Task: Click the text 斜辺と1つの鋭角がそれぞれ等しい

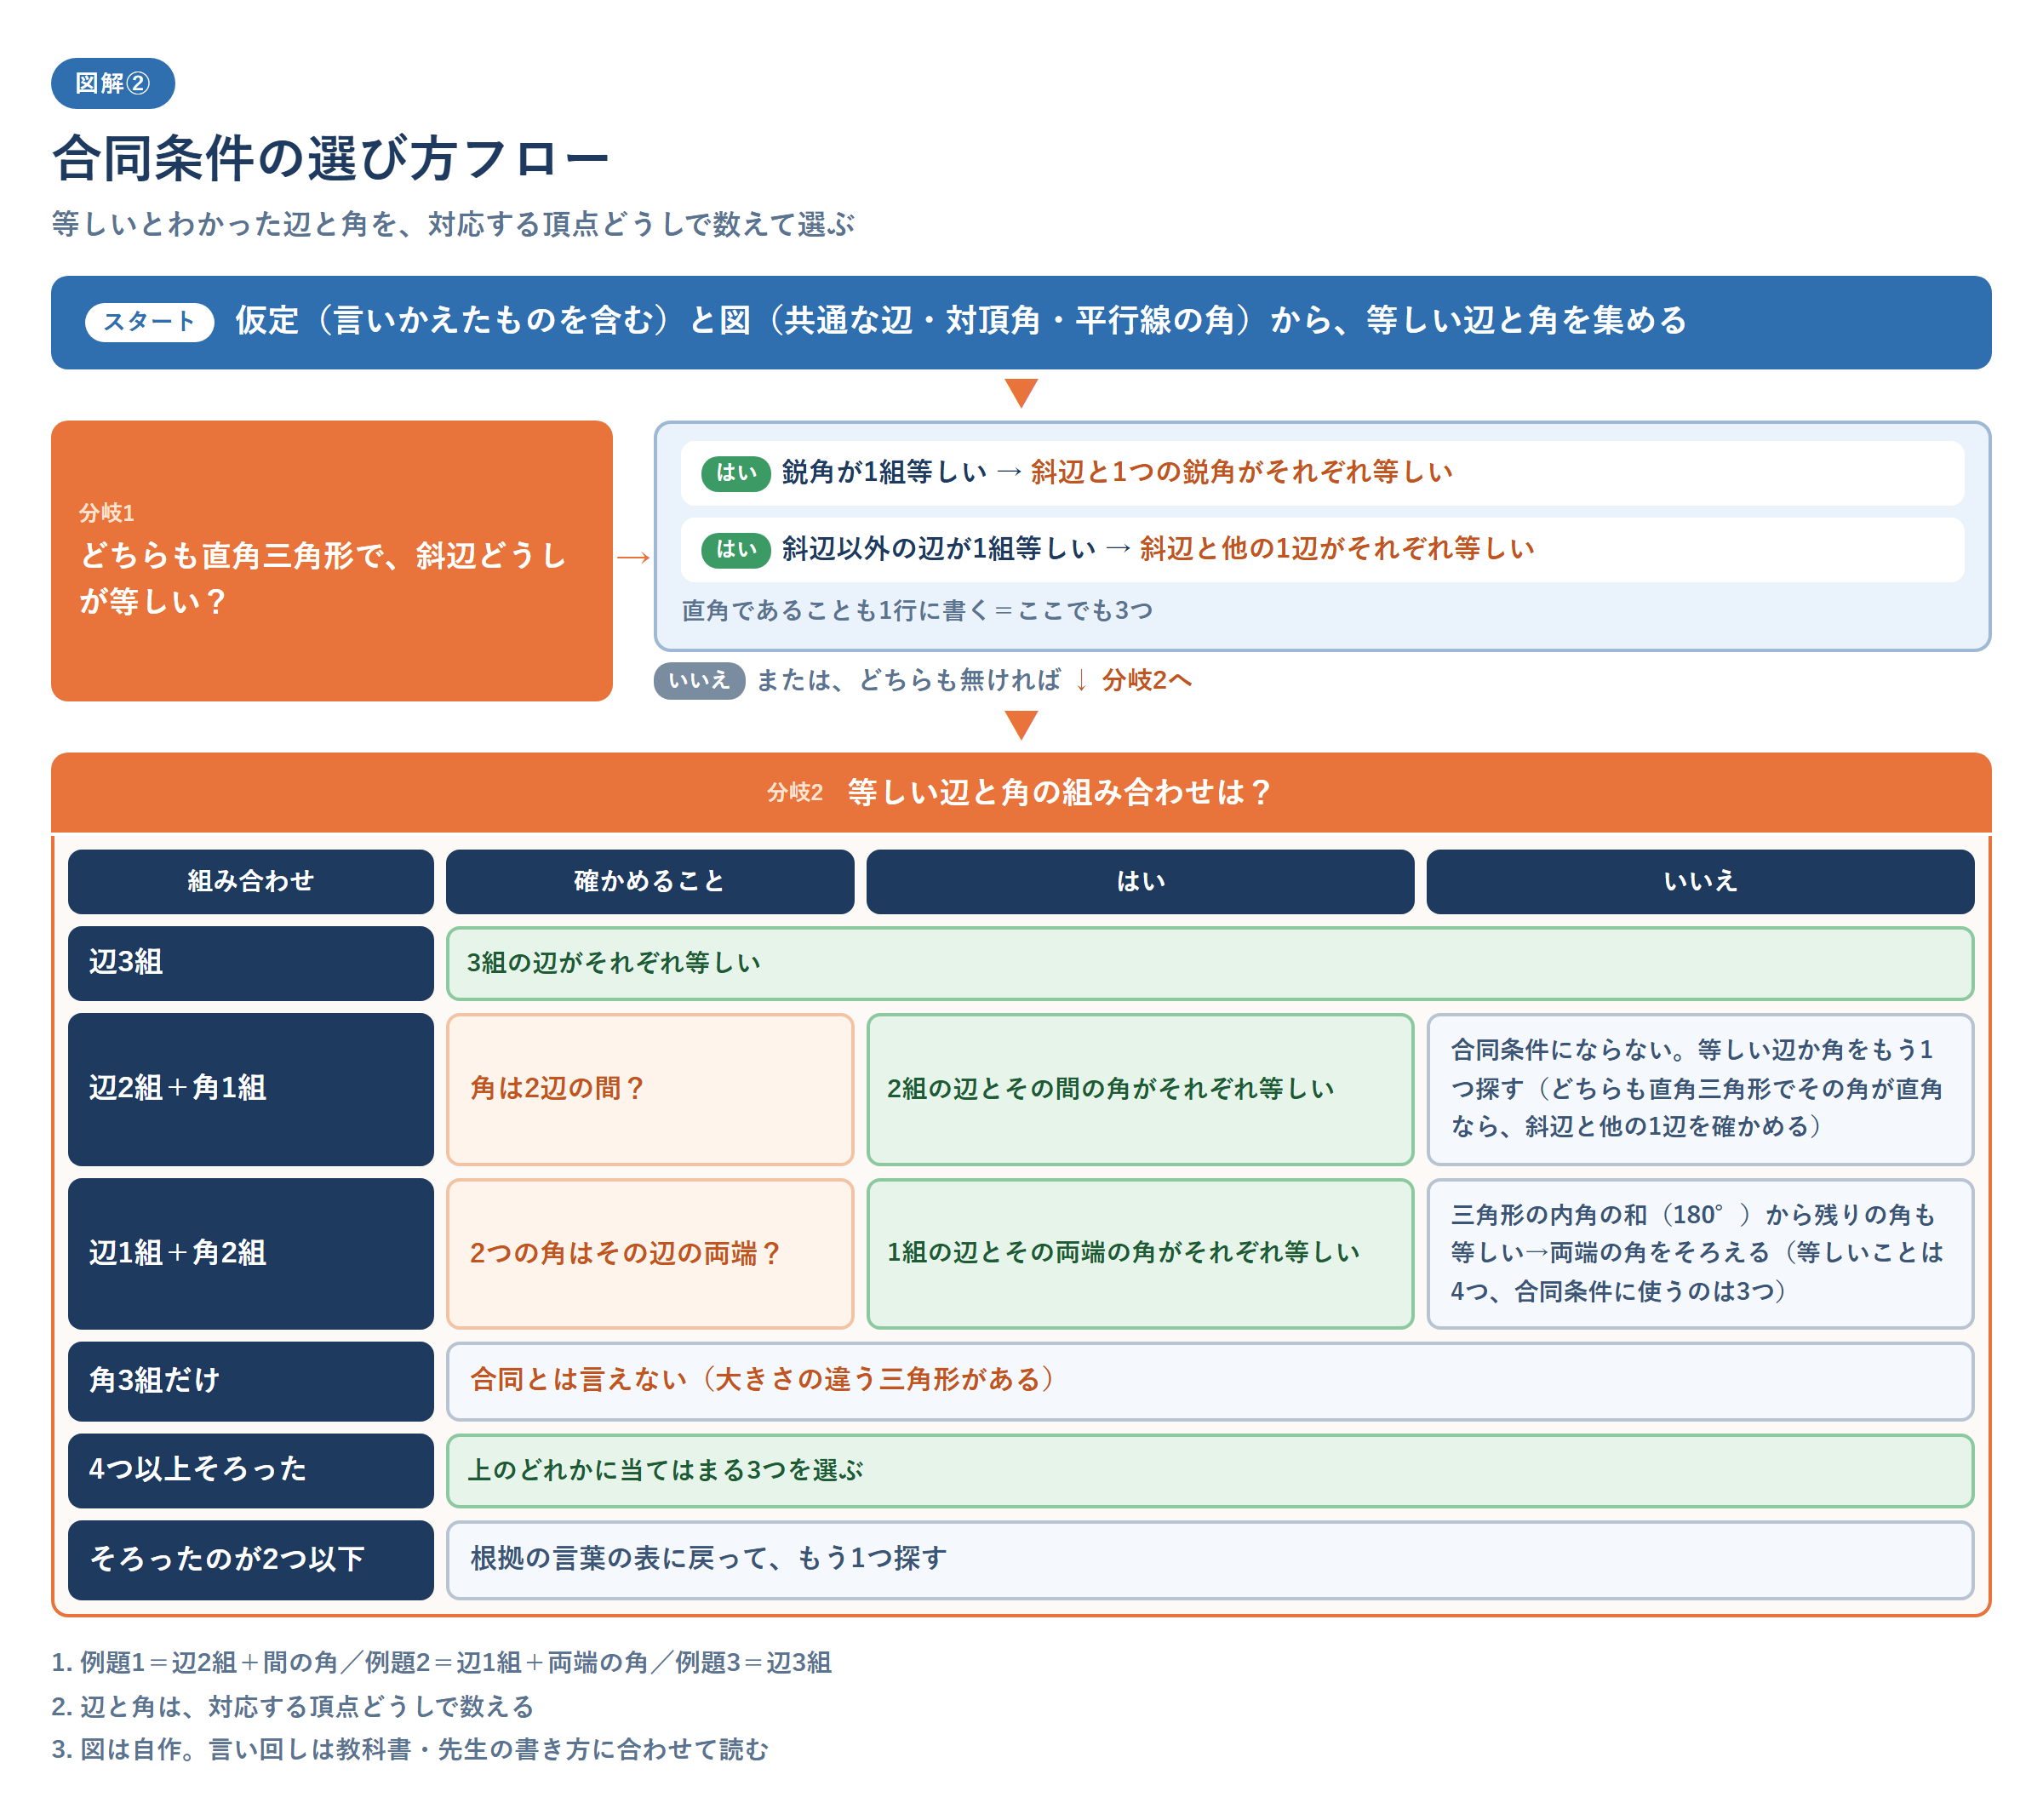Action: pyautogui.click(x=1241, y=472)
